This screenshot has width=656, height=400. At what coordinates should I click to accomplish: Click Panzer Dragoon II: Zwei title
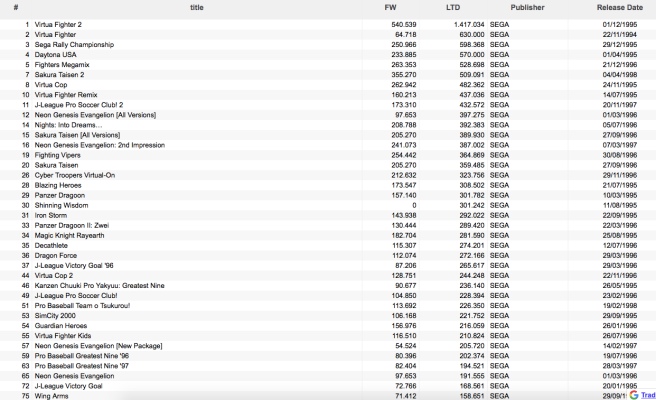(72, 226)
